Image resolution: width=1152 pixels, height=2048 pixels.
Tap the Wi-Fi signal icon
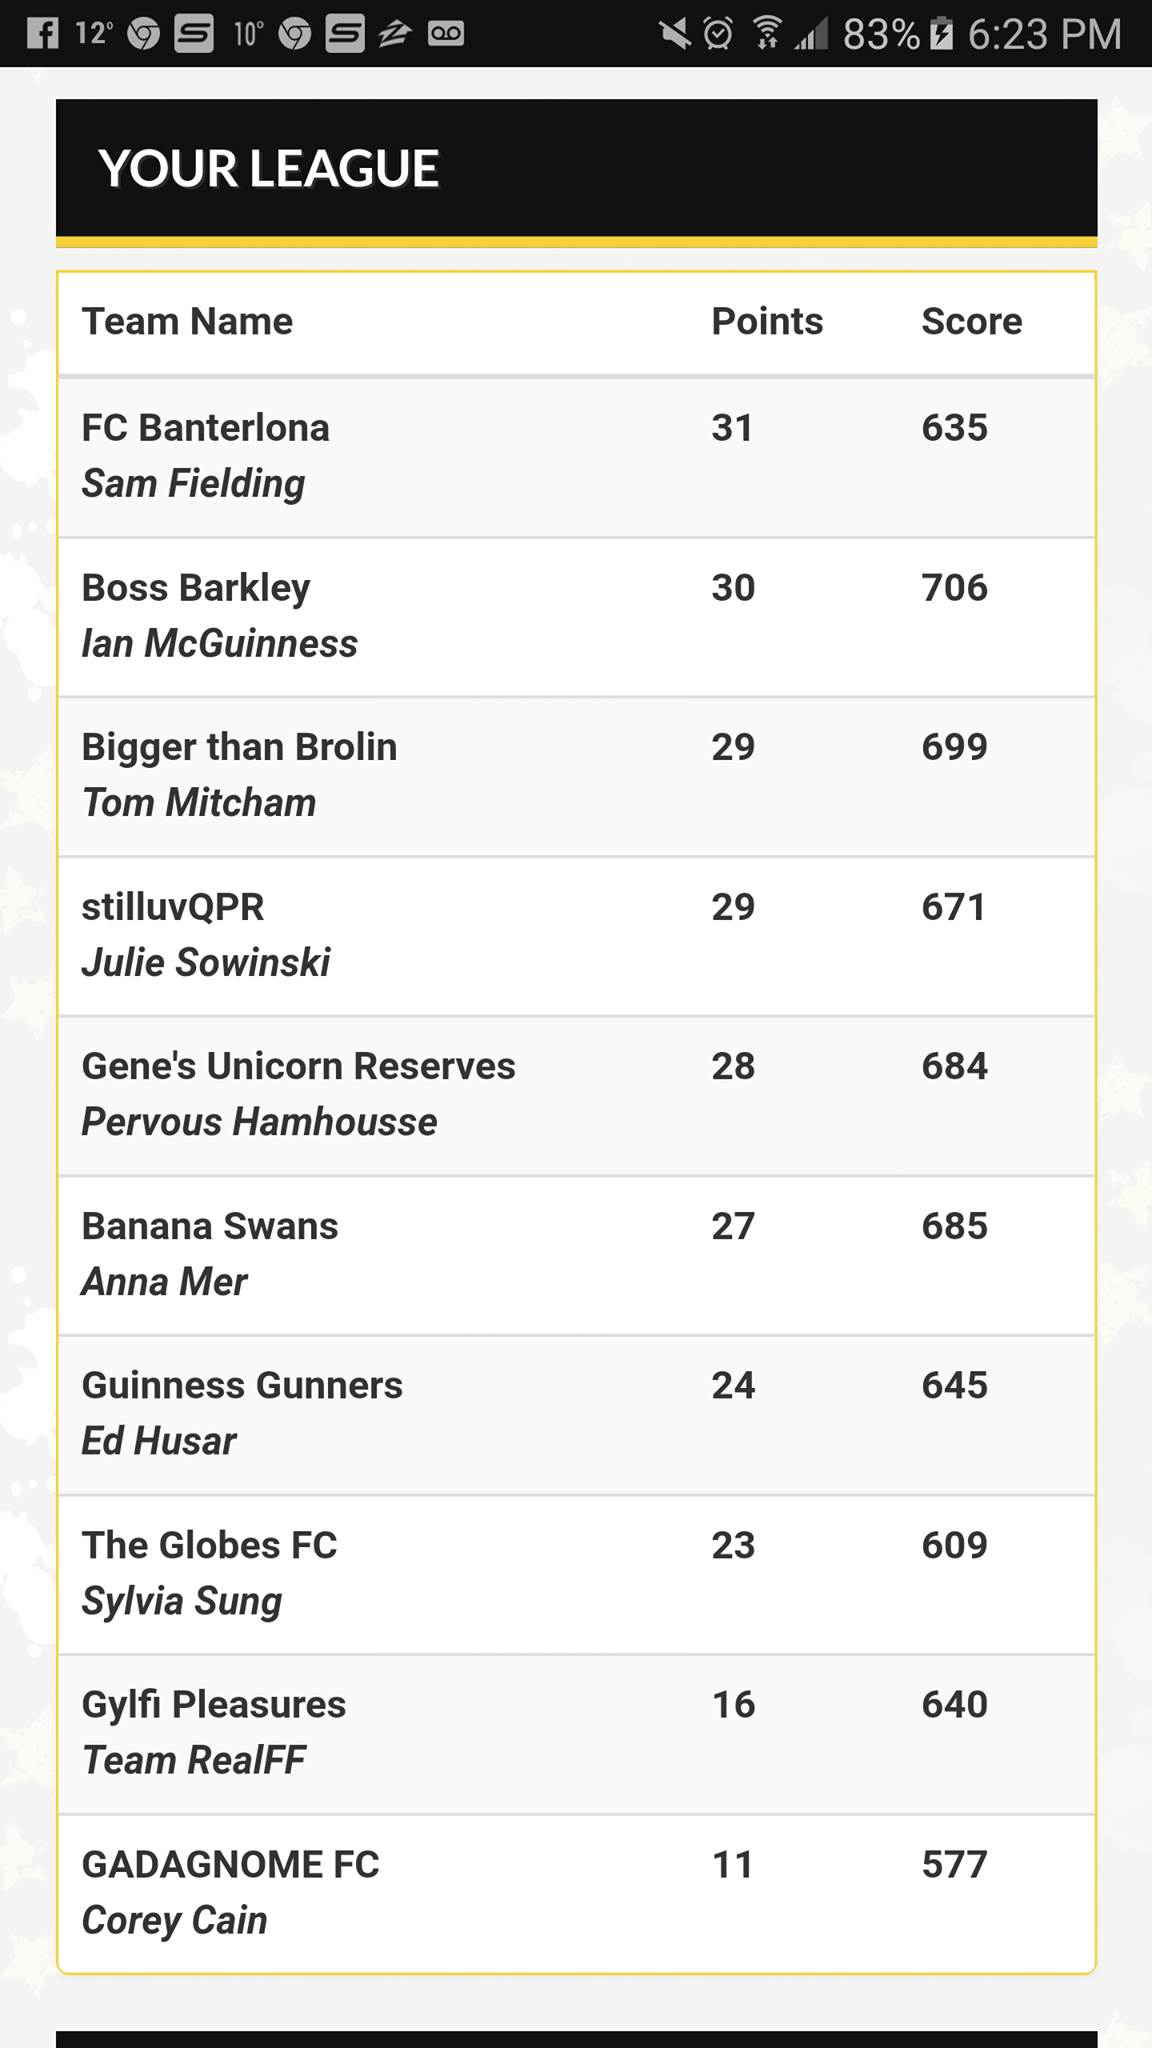coord(767,34)
